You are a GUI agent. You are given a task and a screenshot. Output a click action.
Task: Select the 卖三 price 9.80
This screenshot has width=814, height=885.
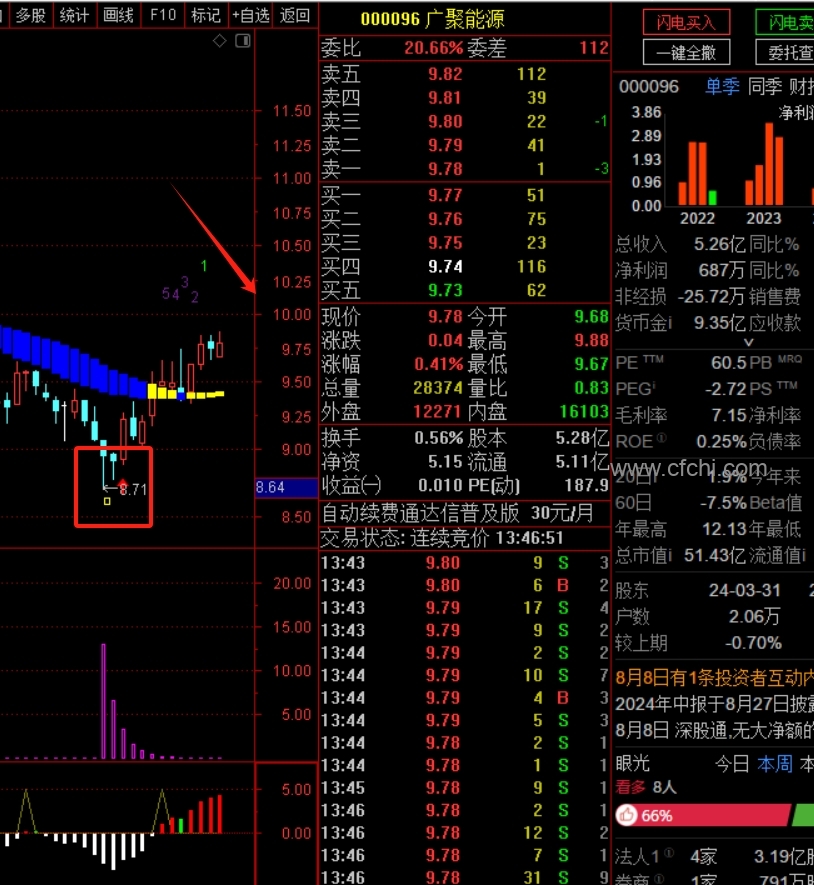coord(445,121)
